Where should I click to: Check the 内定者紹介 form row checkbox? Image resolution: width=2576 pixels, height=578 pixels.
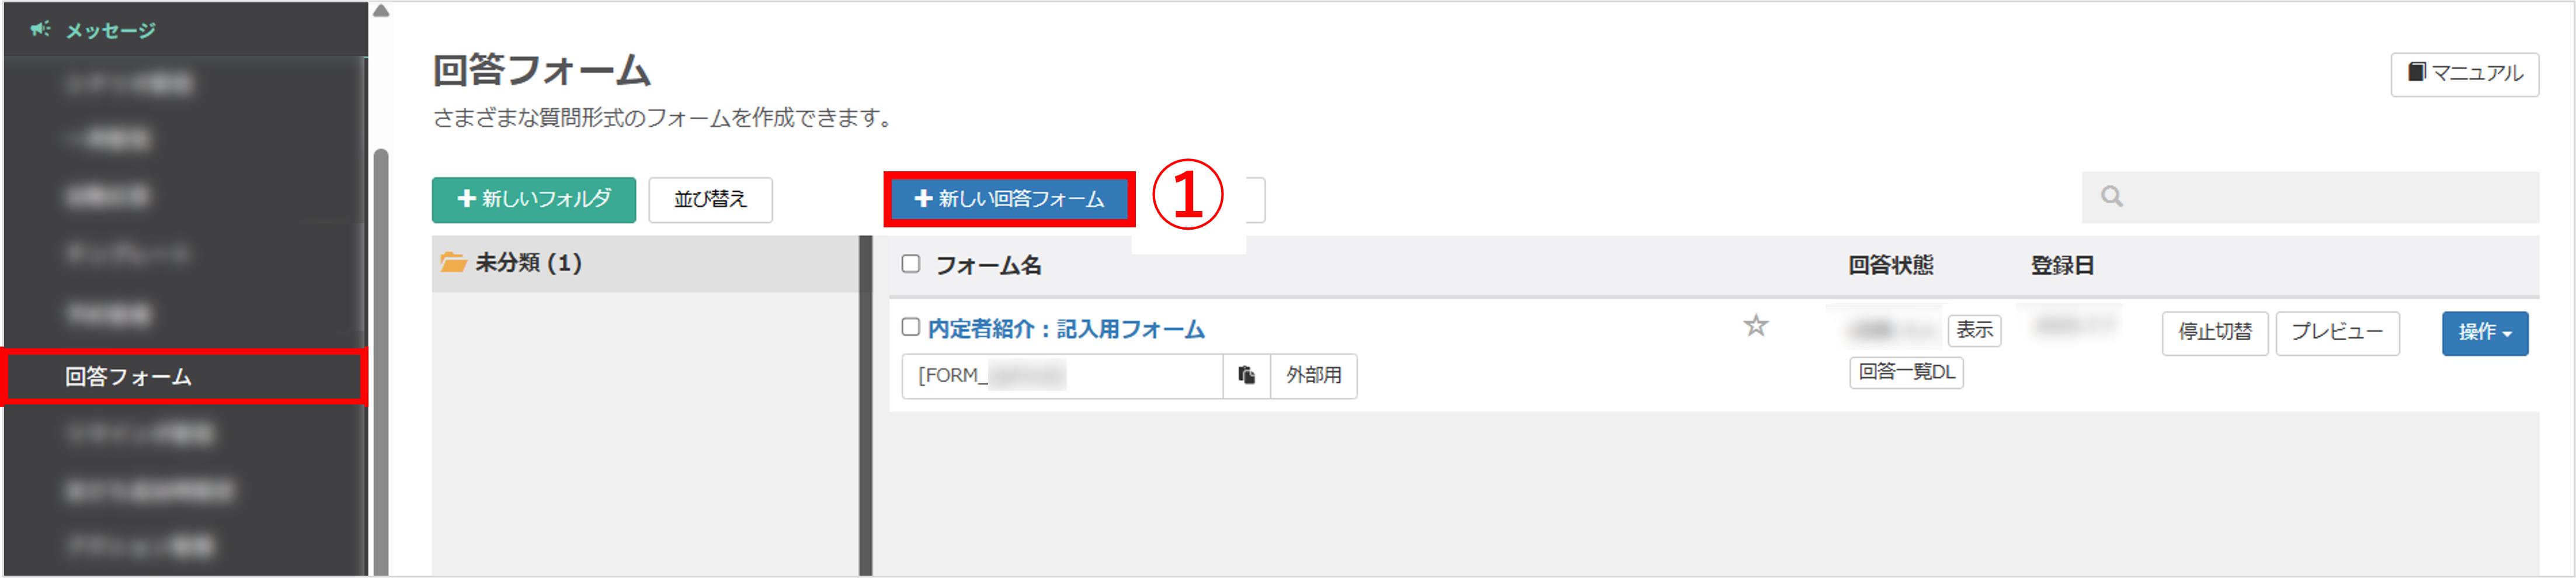[x=911, y=328]
